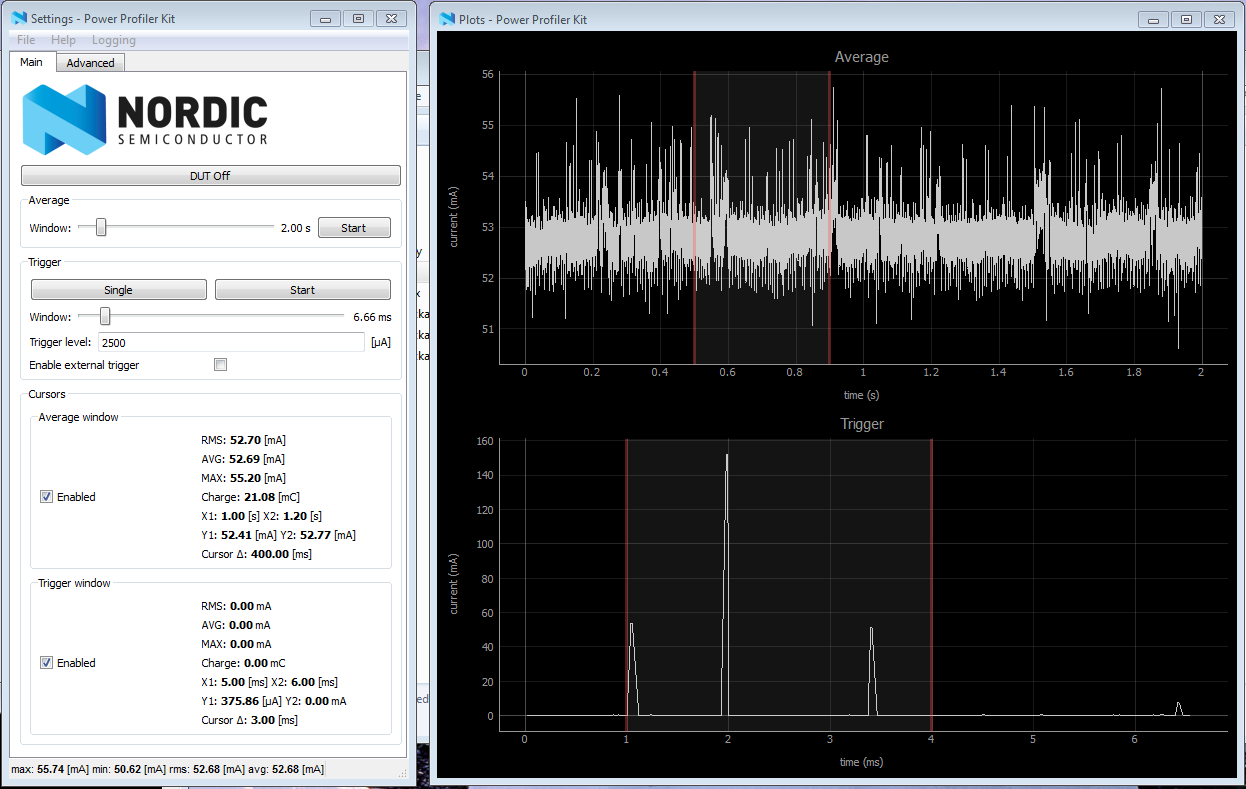
Task: Close the Settings window
Action: [x=393, y=18]
